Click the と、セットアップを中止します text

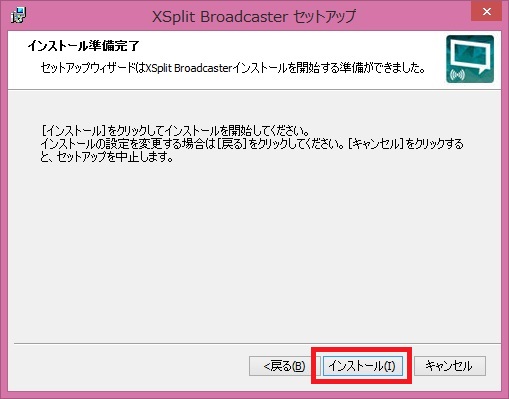tap(107, 157)
